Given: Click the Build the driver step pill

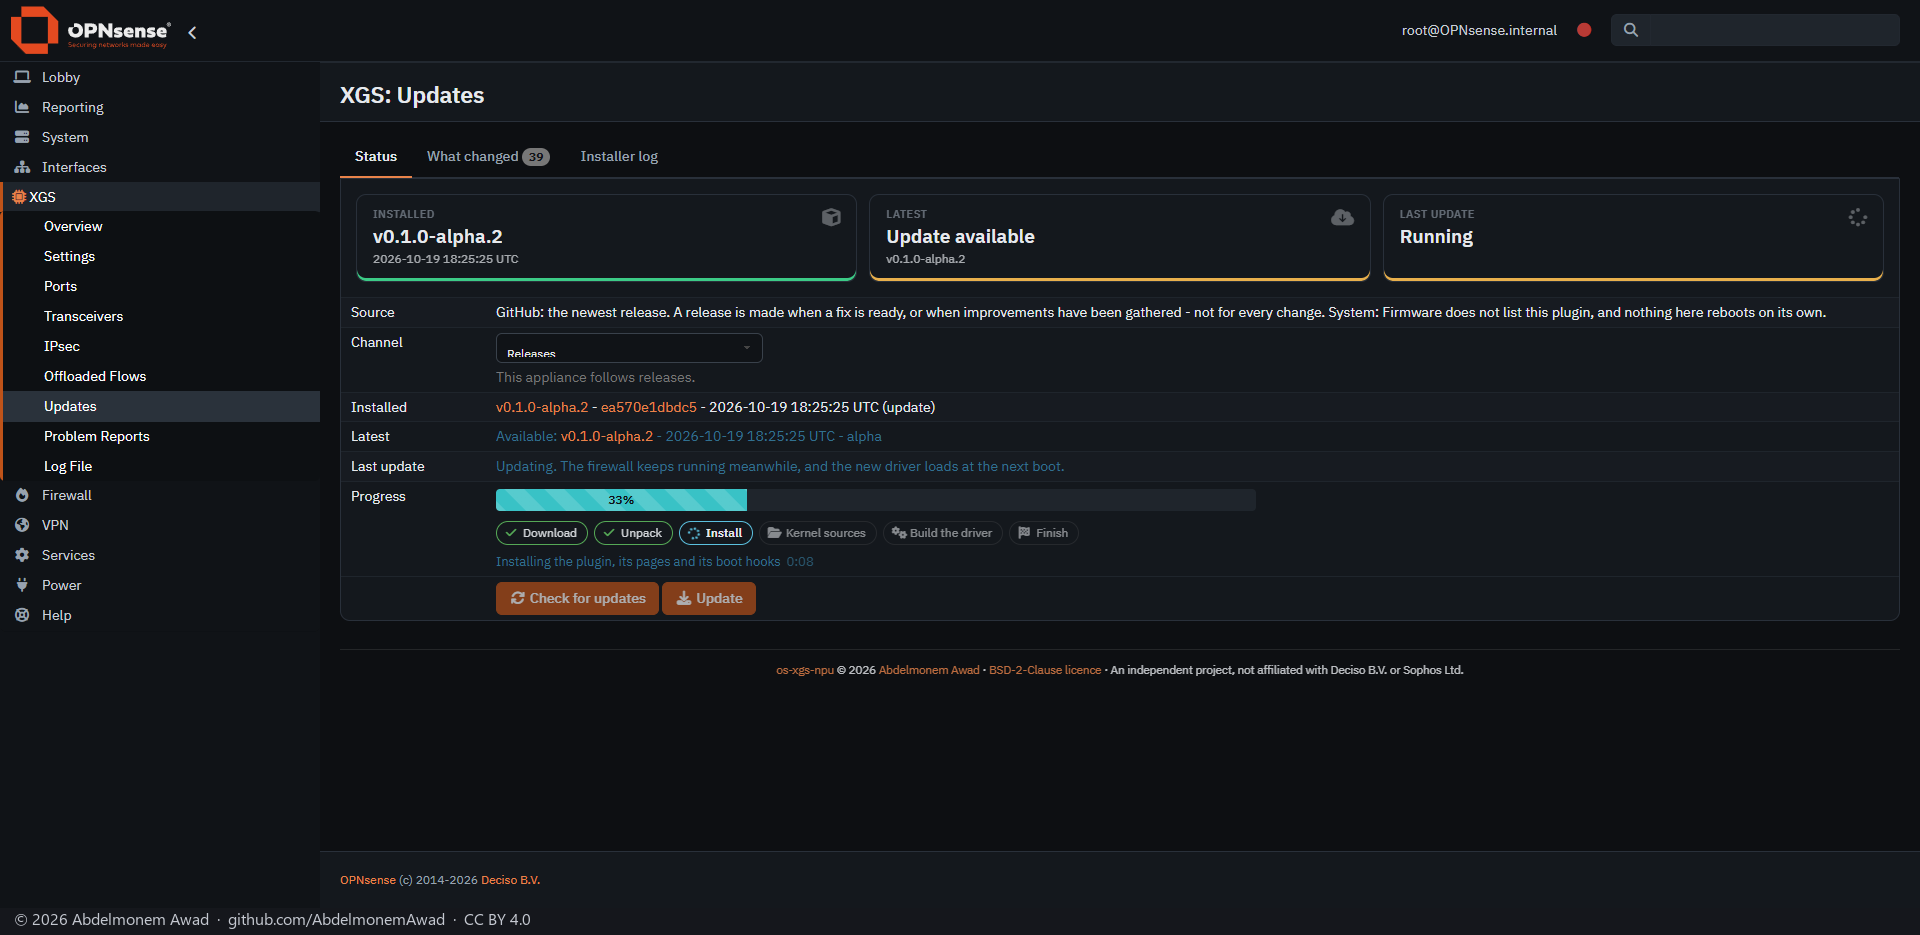Looking at the screenshot, I should point(942,533).
